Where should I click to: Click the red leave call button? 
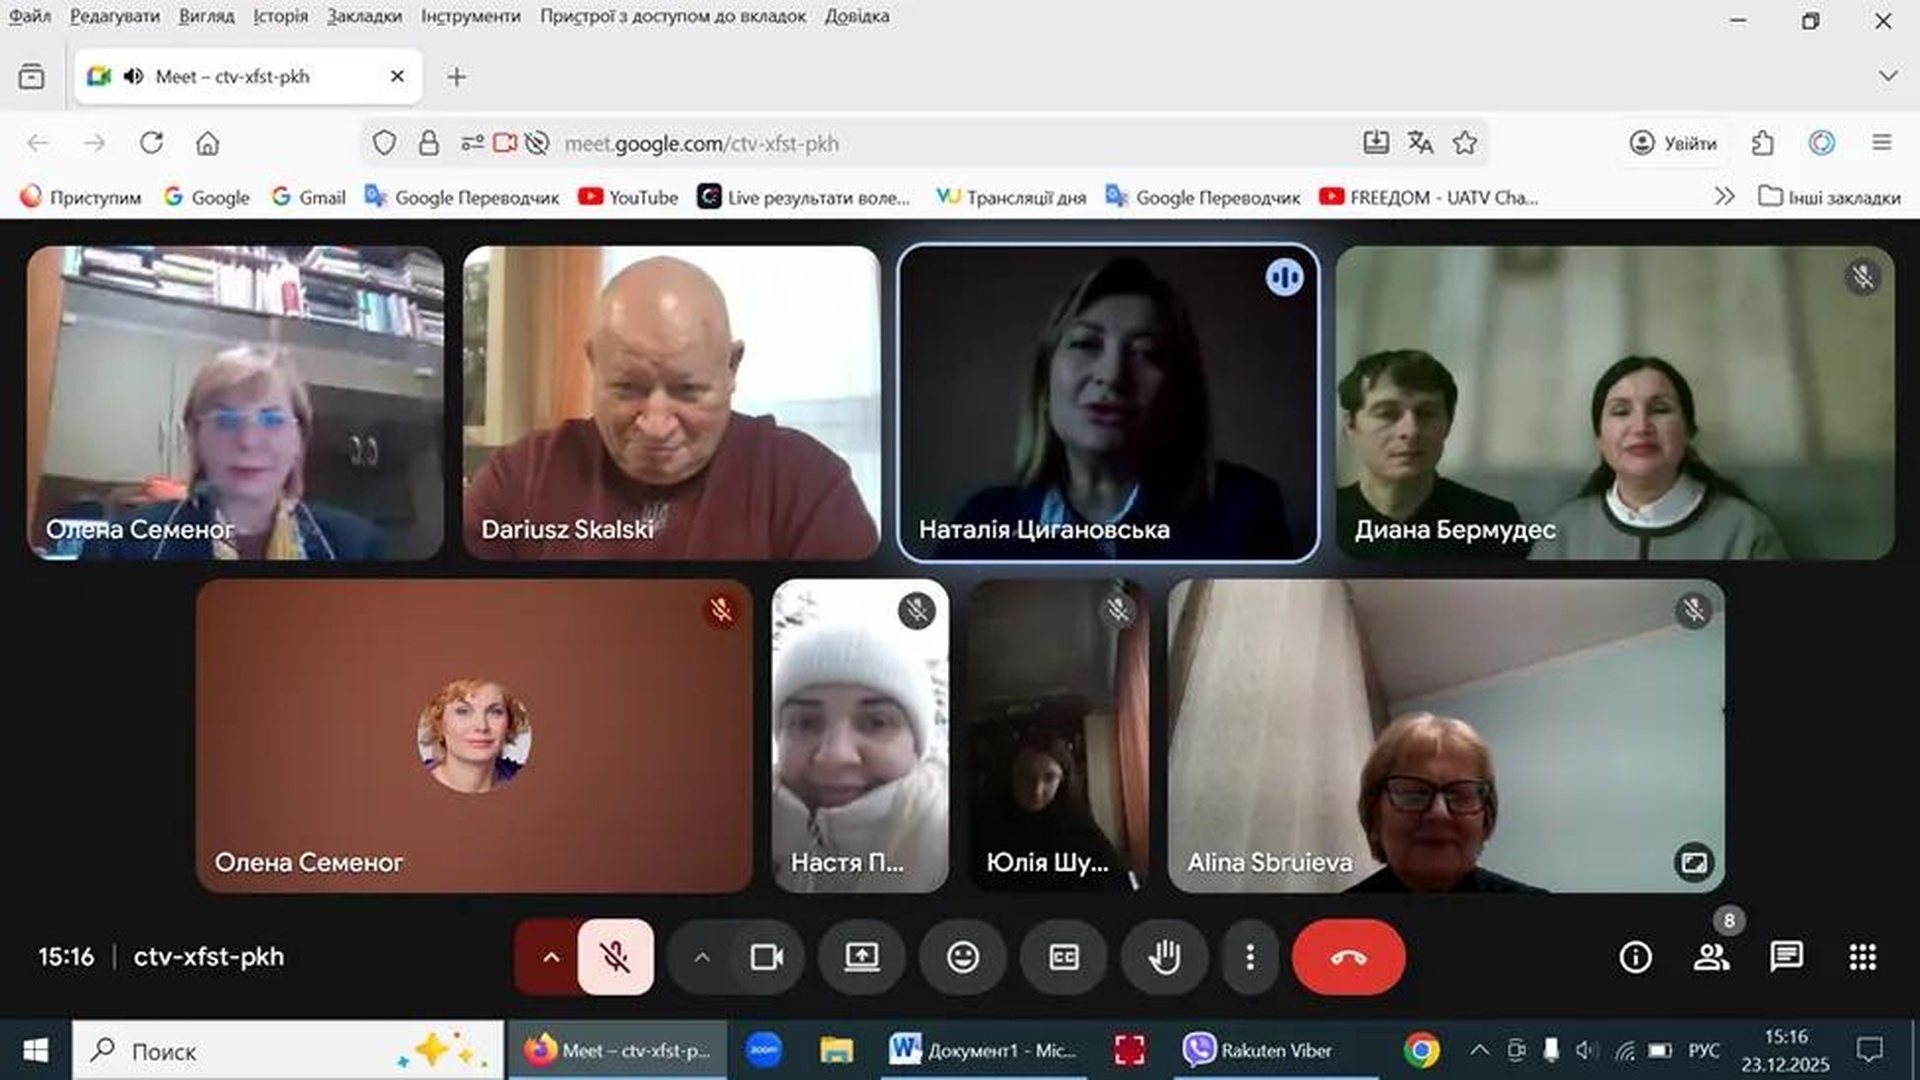pos(1348,957)
